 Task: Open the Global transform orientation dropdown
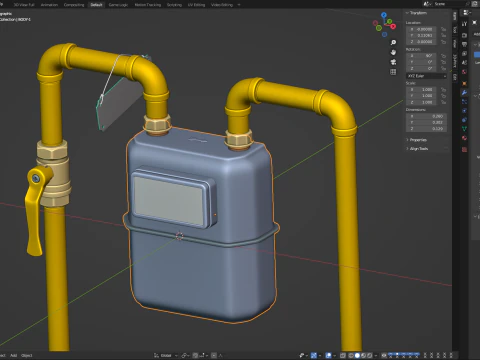(x=166, y=355)
